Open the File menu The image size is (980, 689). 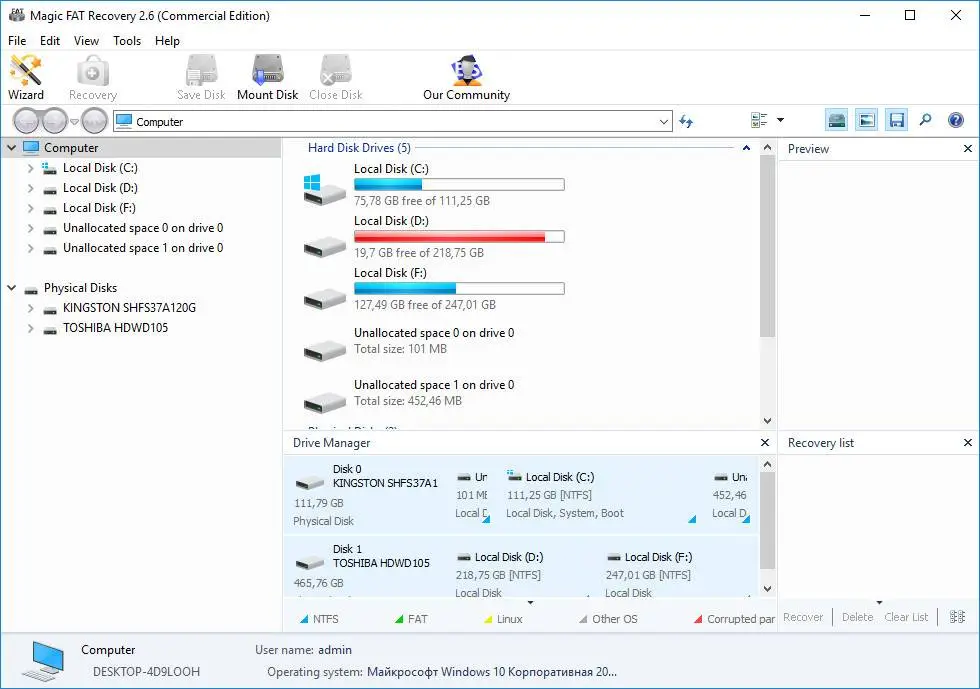pyautogui.click(x=17, y=41)
